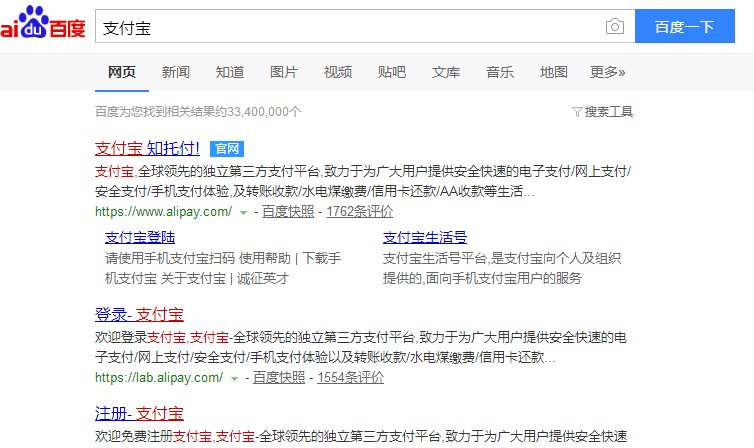Screen dimensions: 754x448
Task: Expand dropdown arrow next to www.alipay.com
Action: click(243, 212)
